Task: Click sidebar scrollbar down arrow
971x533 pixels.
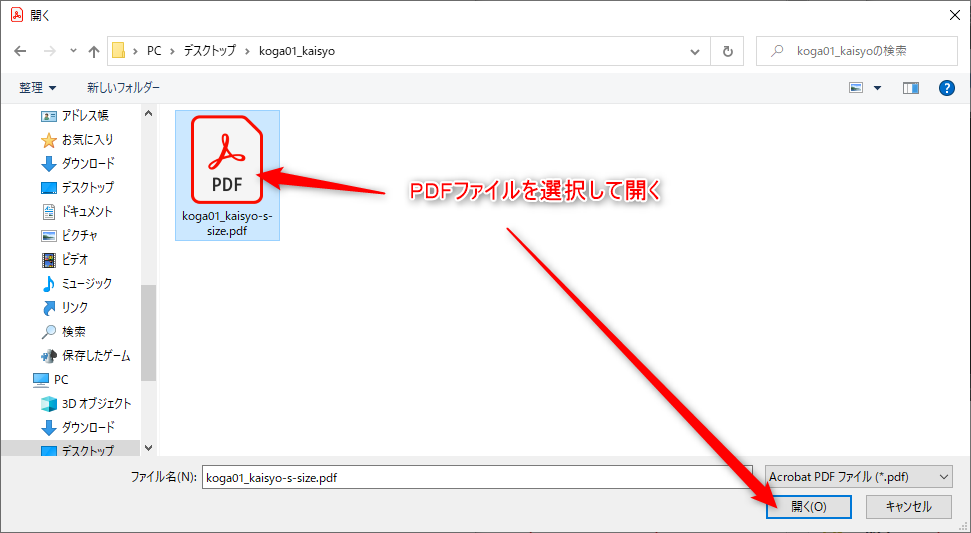Action: coord(148,448)
